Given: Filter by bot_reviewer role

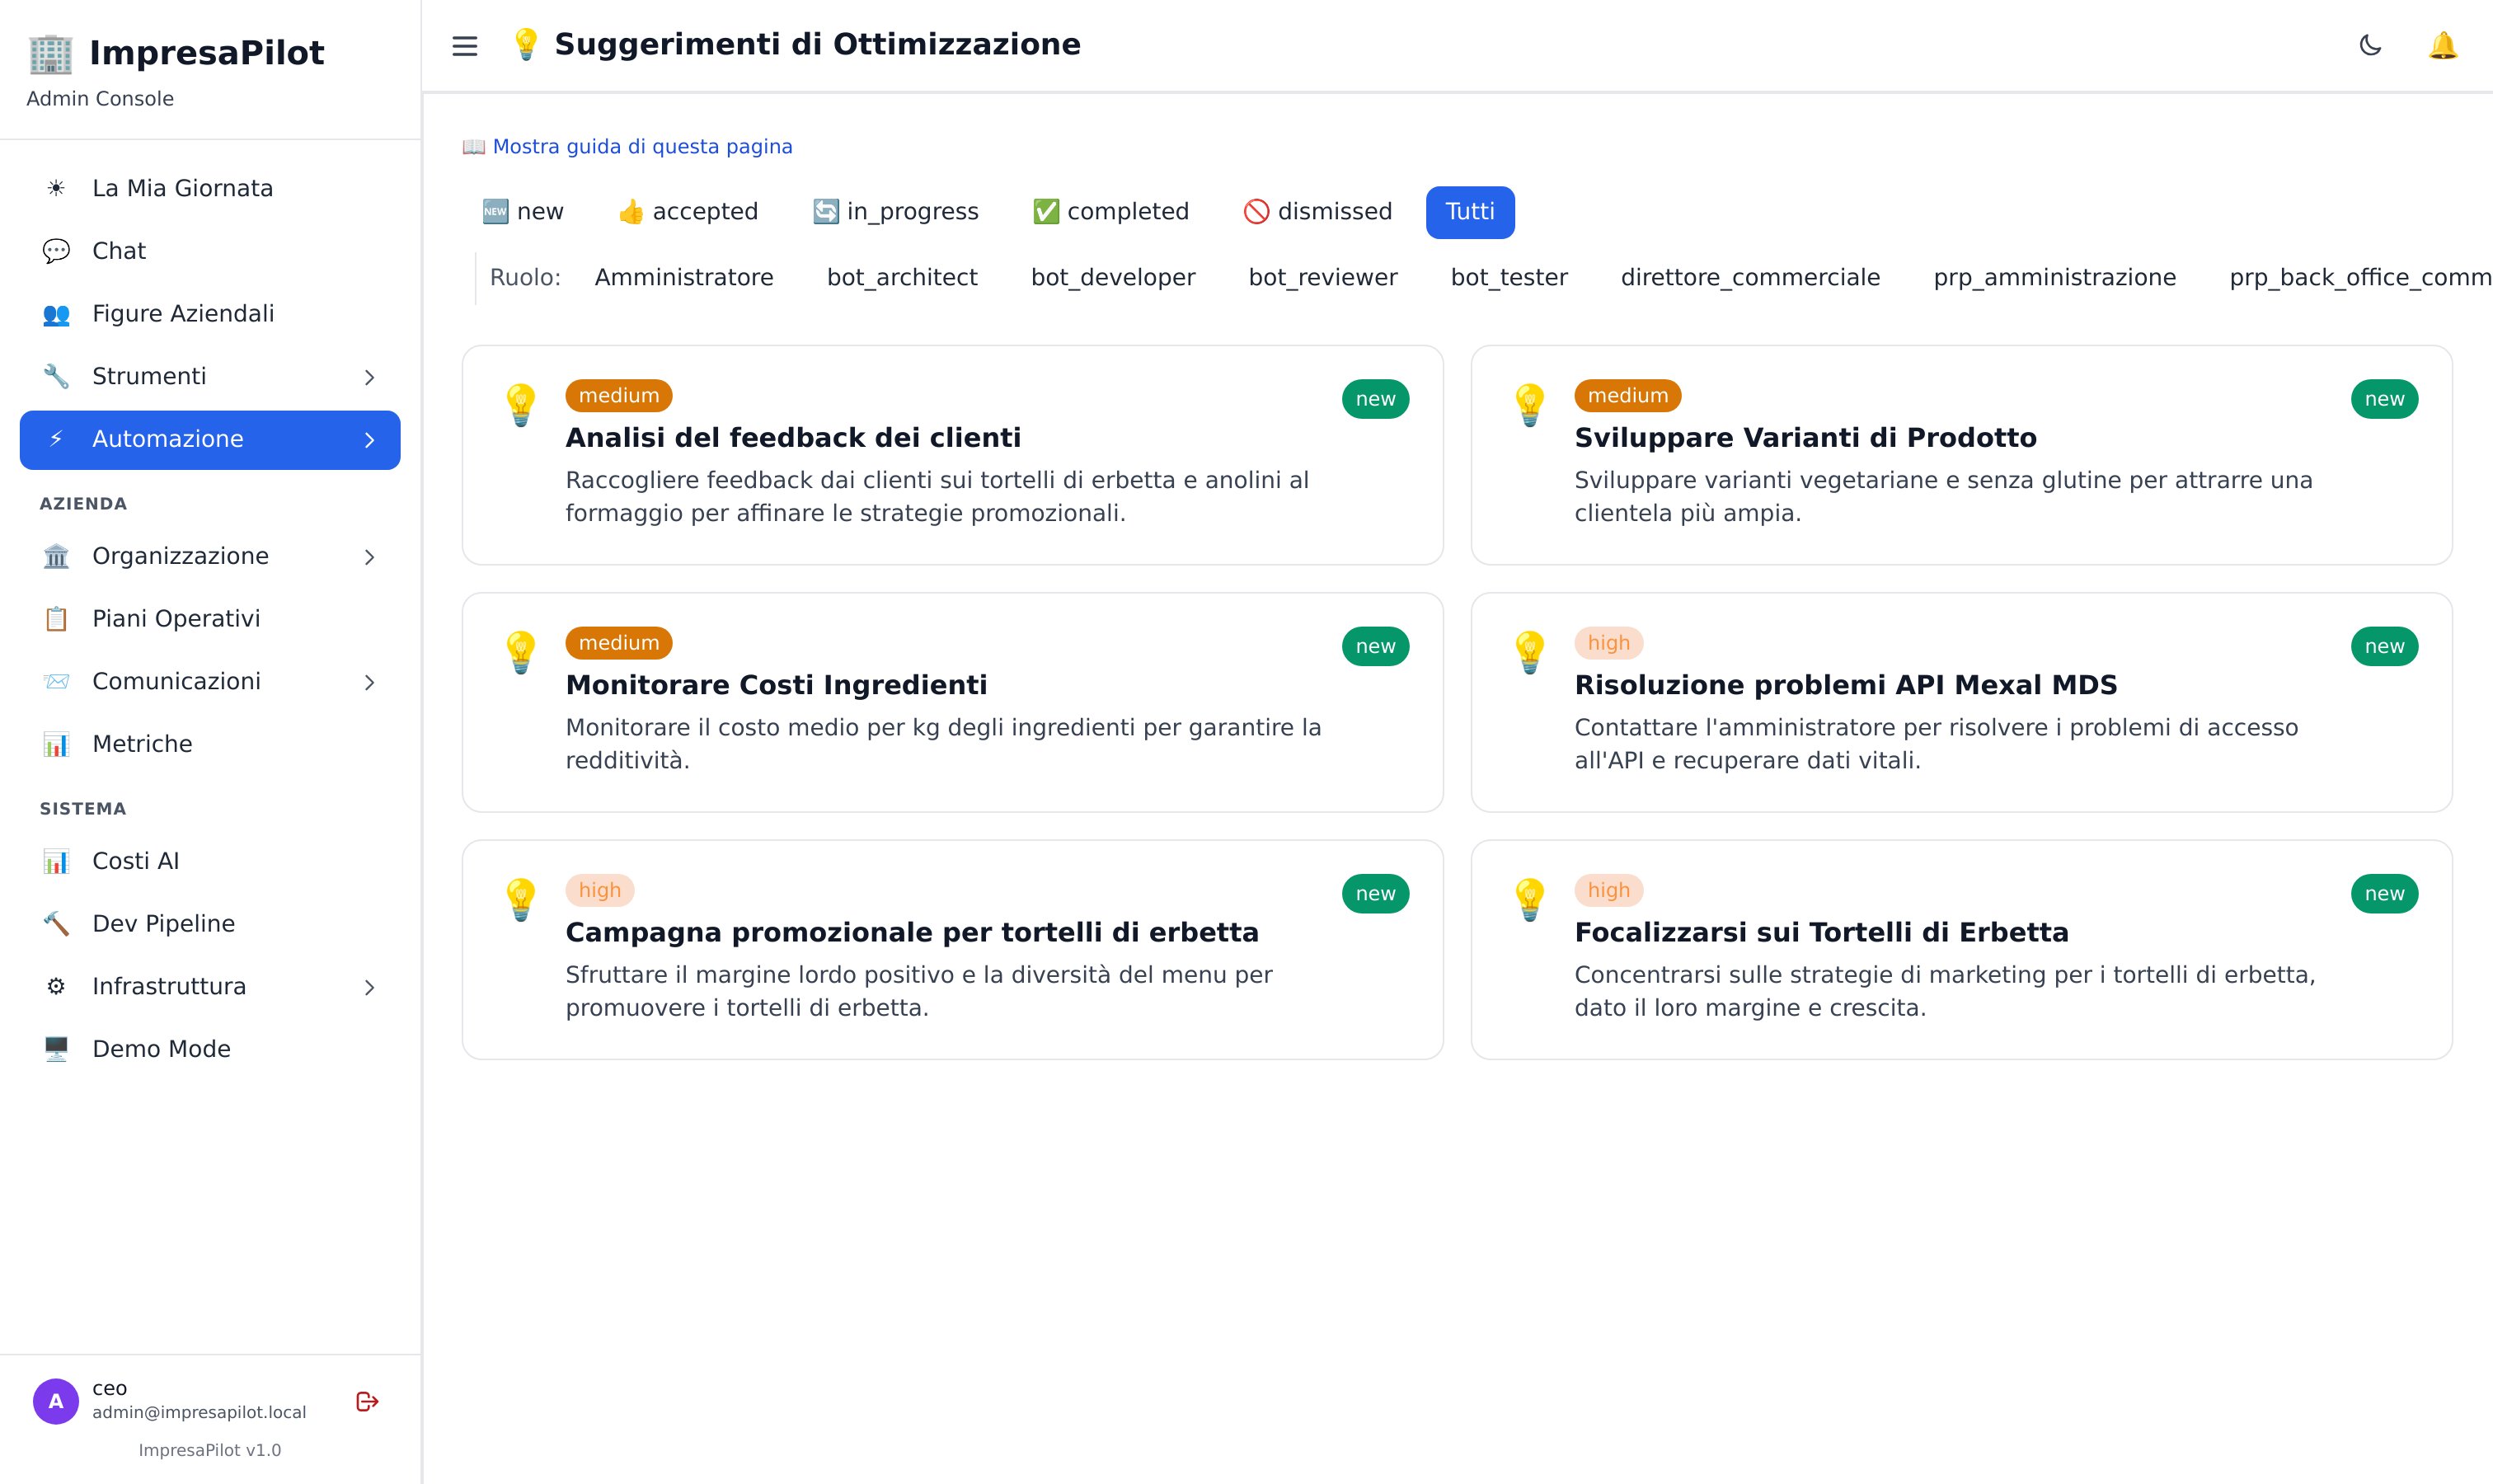Looking at the screenshot, I should (x=1323, y=278).
